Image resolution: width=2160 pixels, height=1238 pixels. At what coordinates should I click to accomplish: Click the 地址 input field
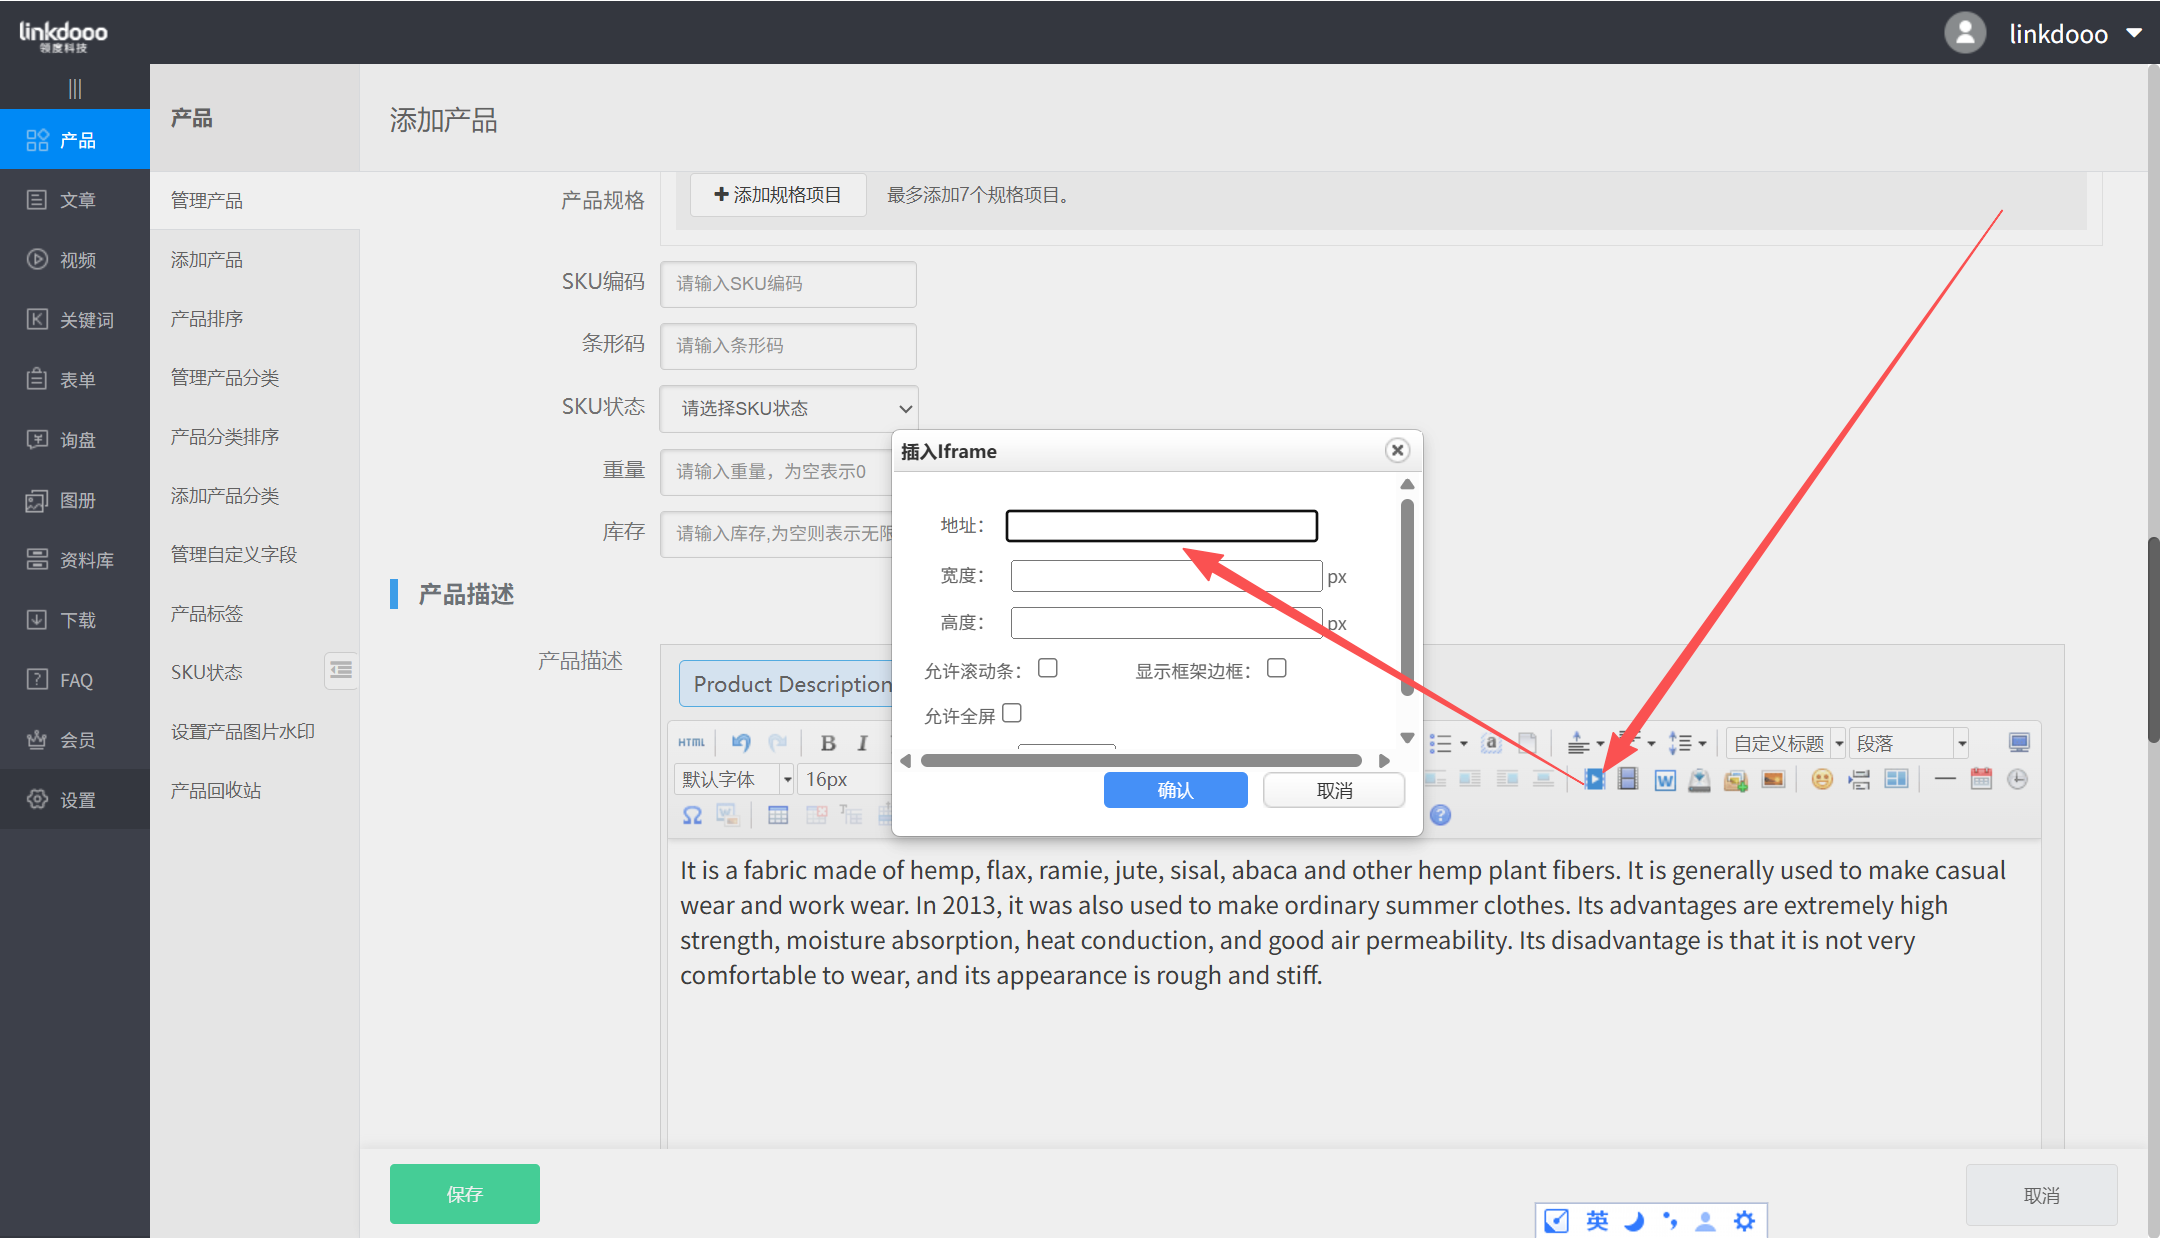tap(1161, 526)
